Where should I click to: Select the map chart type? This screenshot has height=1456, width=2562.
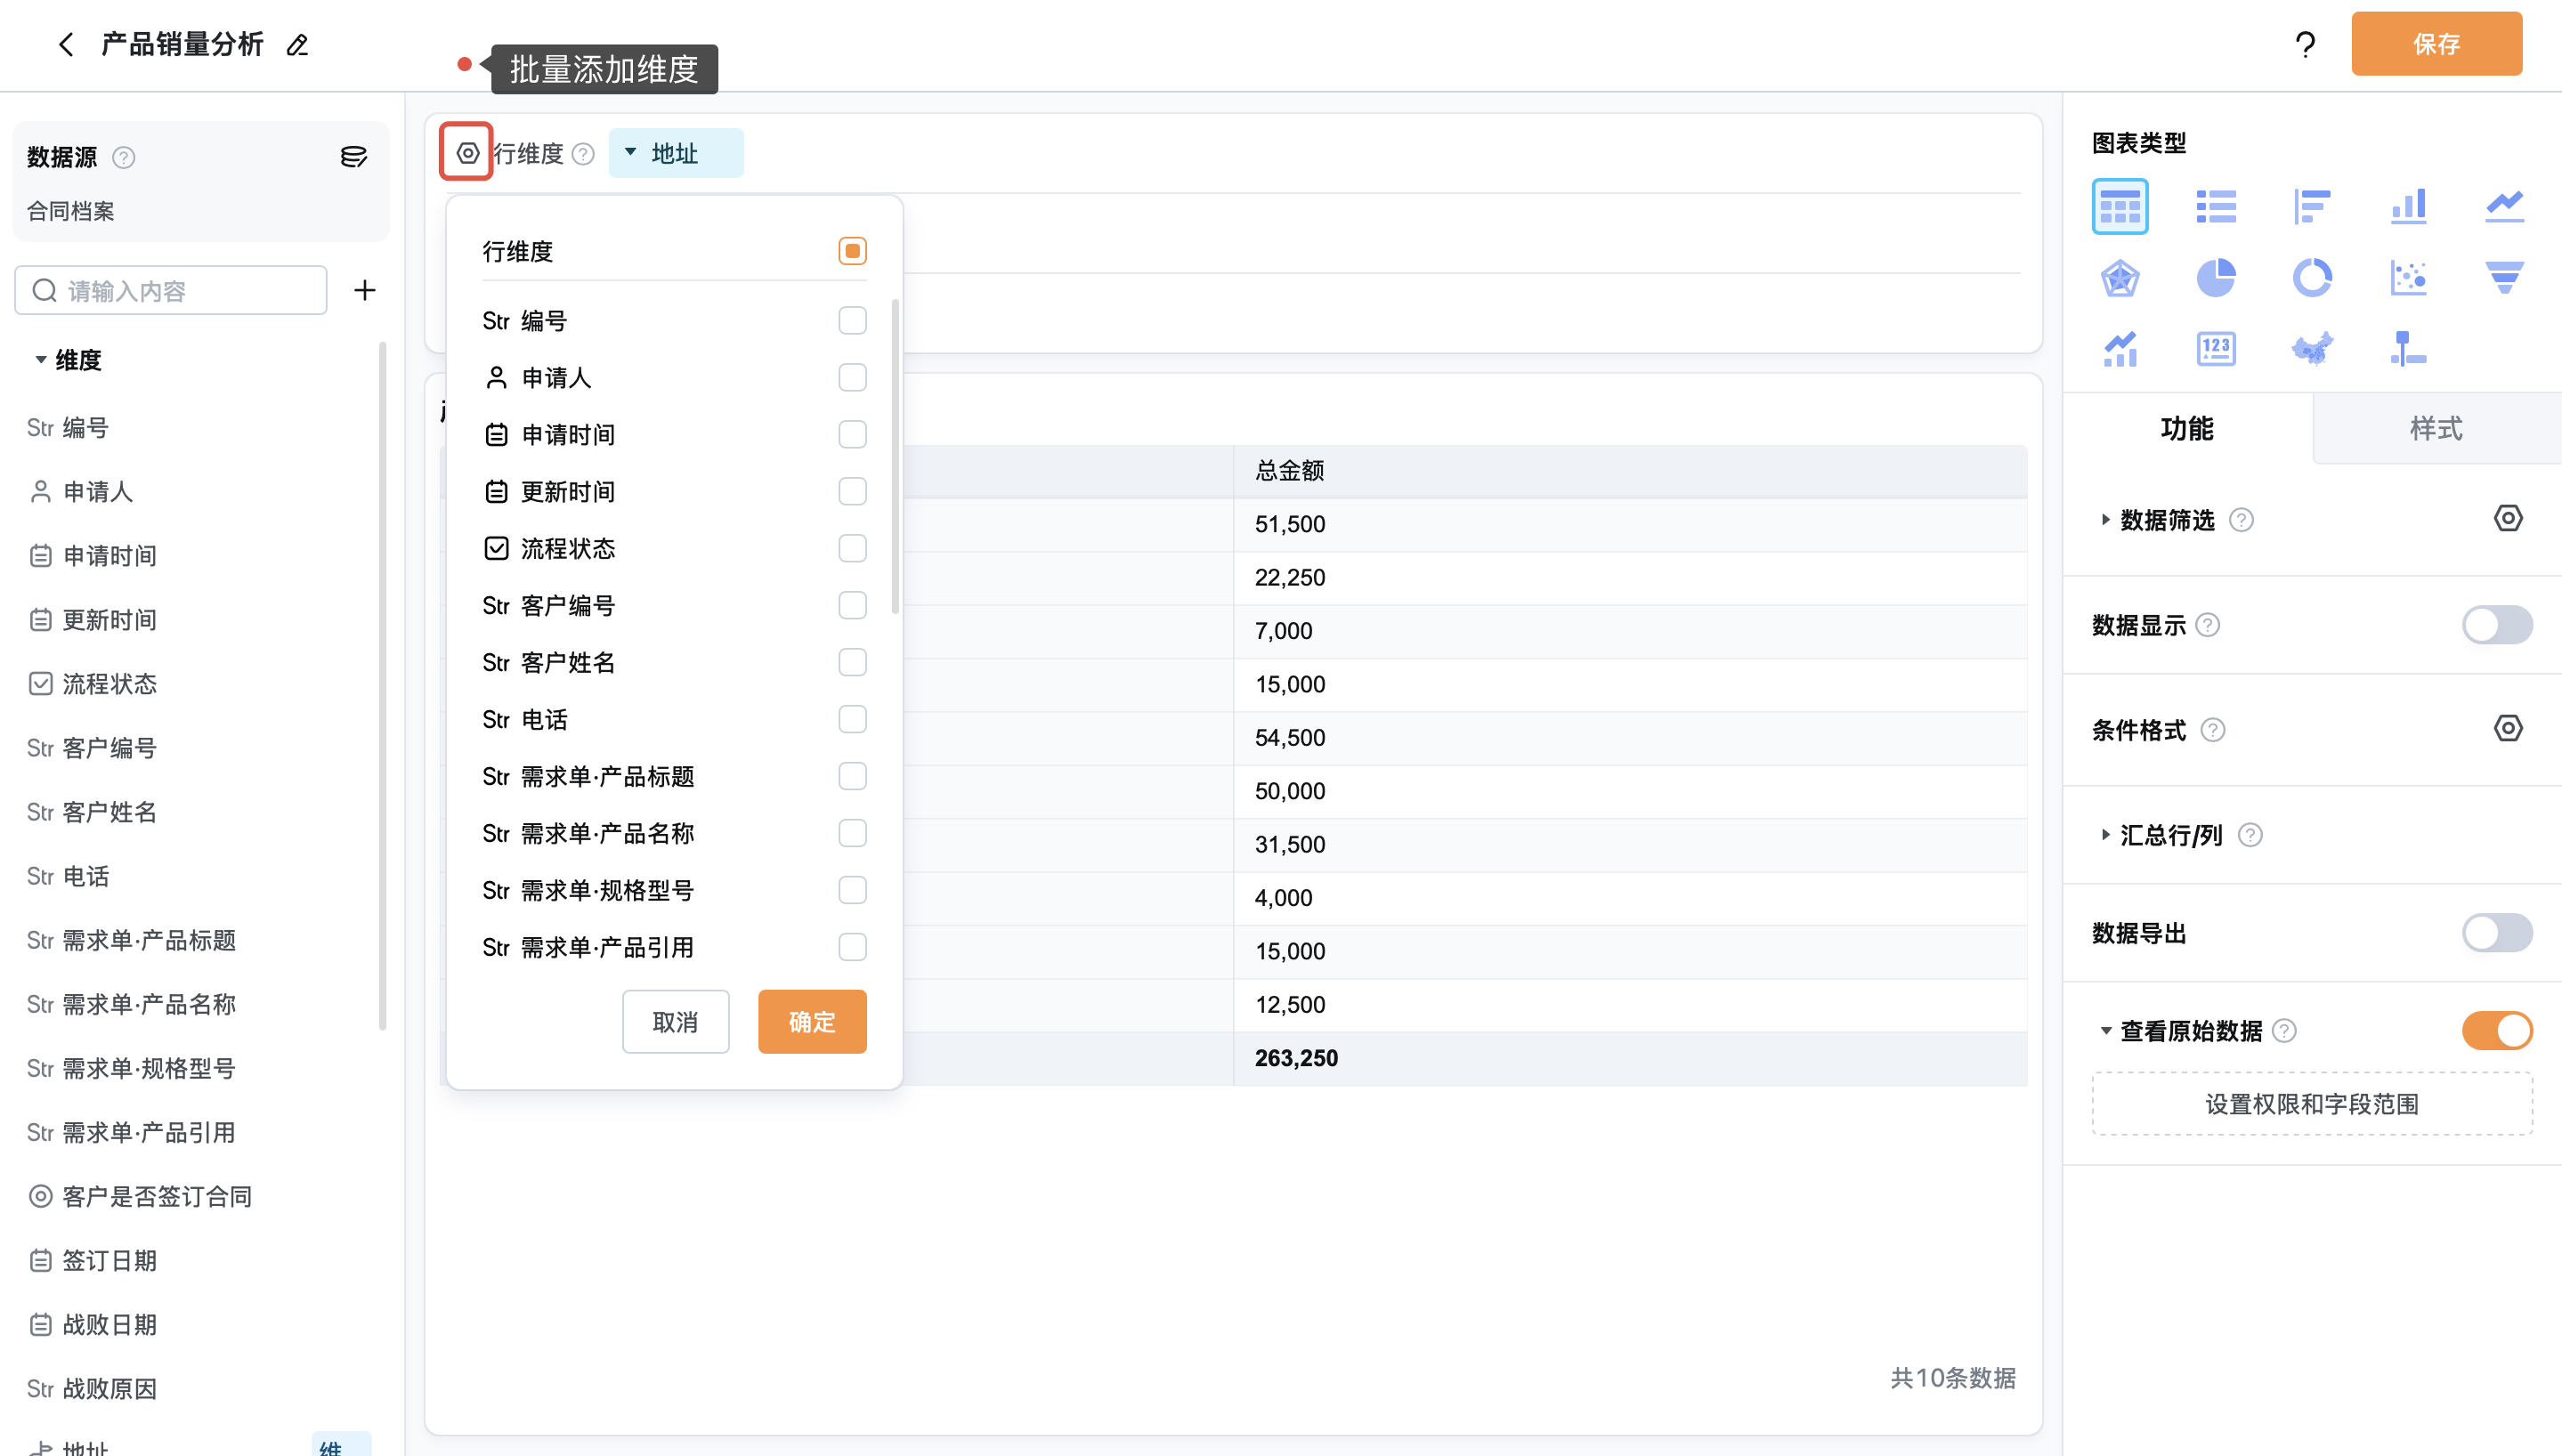click(2312, 349)
